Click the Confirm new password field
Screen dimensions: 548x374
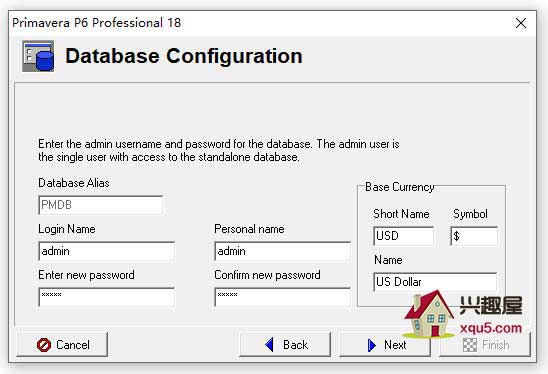point(282,297)
